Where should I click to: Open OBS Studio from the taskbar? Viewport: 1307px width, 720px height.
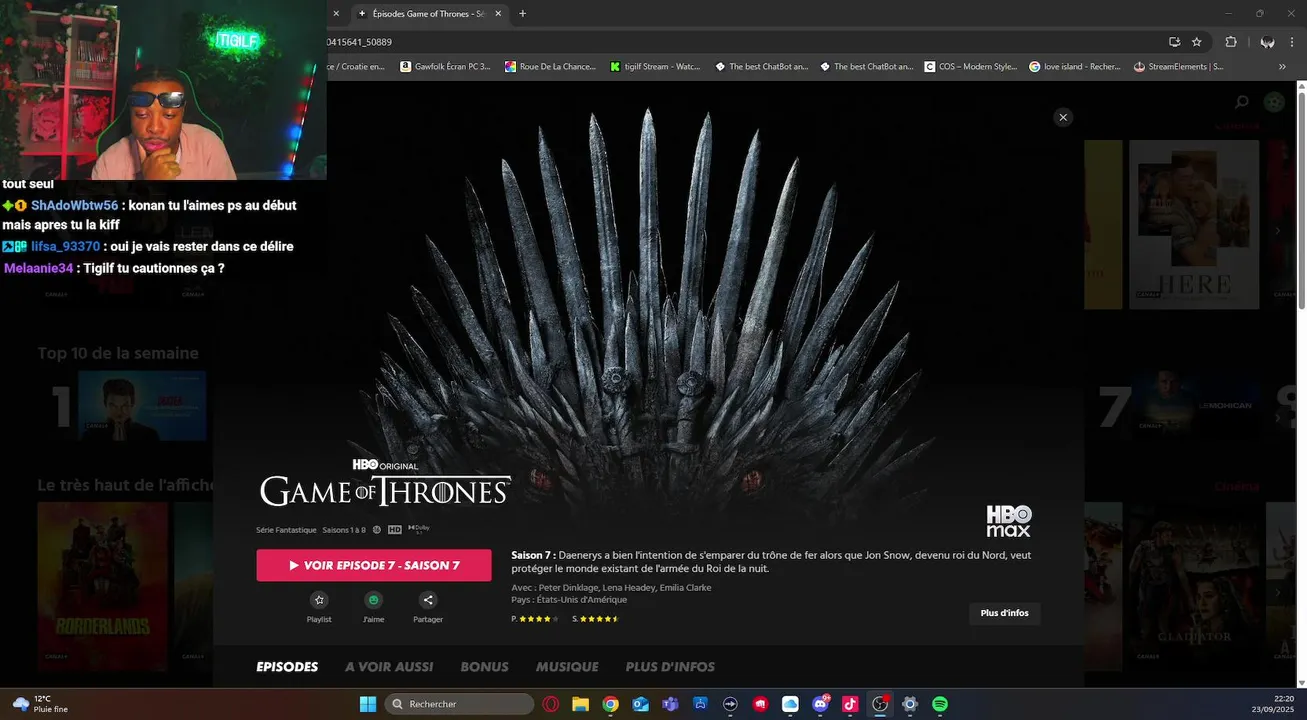[880, 704]
